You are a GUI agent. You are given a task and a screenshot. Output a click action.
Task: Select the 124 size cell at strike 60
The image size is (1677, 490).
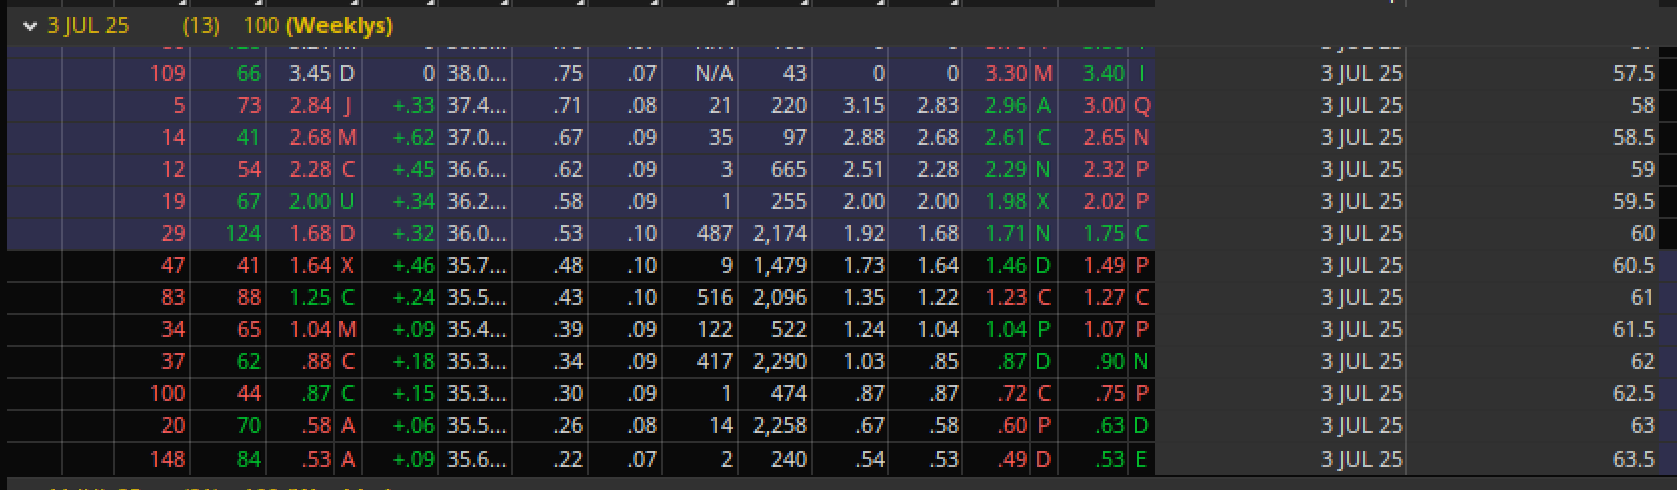point(227,233)
